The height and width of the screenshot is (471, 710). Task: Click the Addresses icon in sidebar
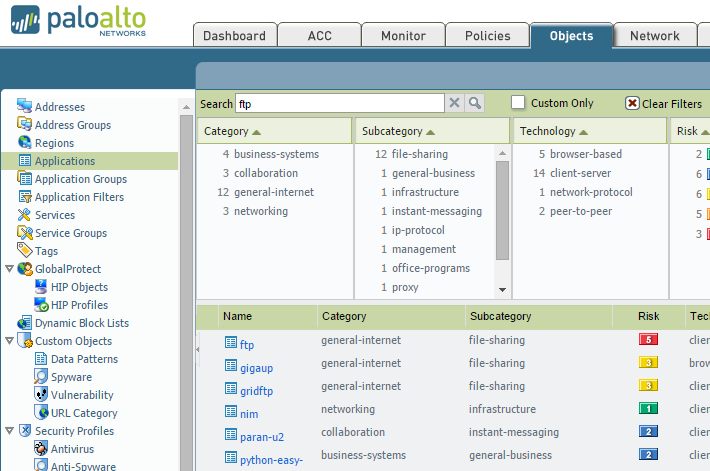24,106
